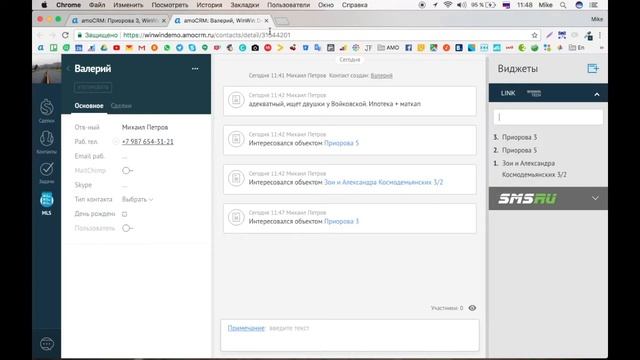
Task: Open the Приорова 5 link in feed
Action: pos(341,143)
